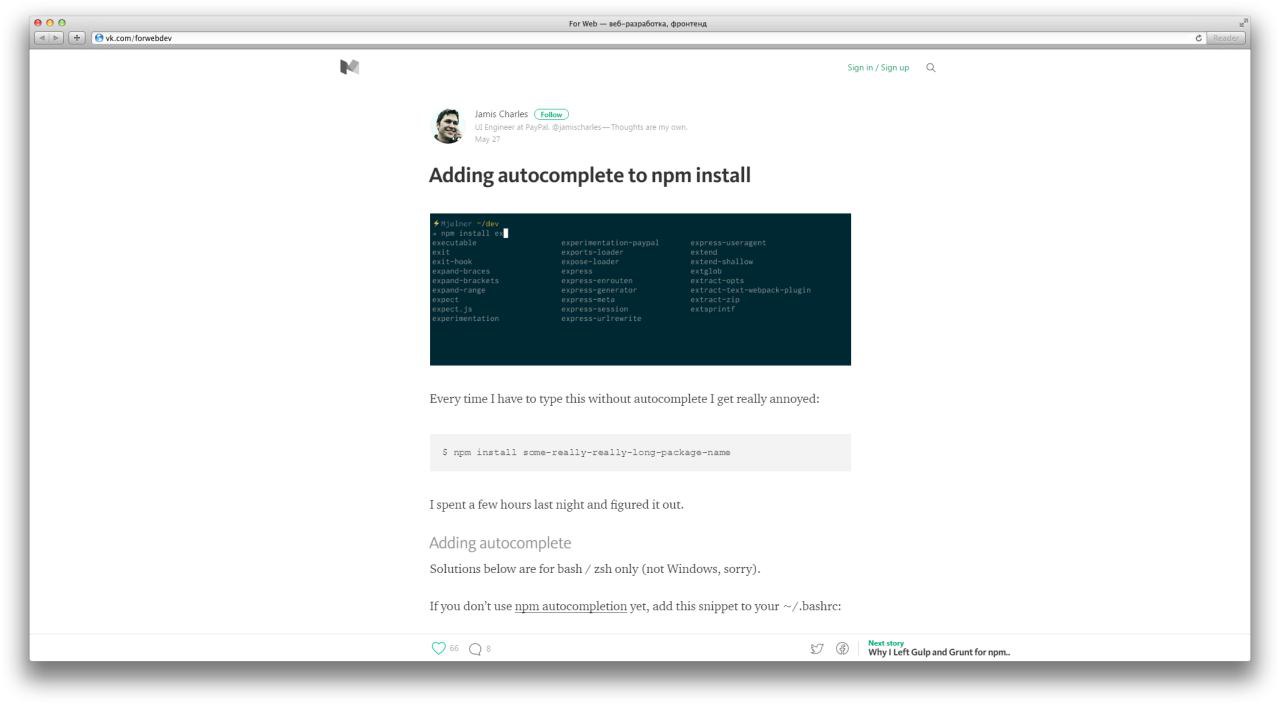Image resolution: width=1280 pixels, height=704 pixels.
Task: Open search with the magnifier icon
Action: click(931, 67)
